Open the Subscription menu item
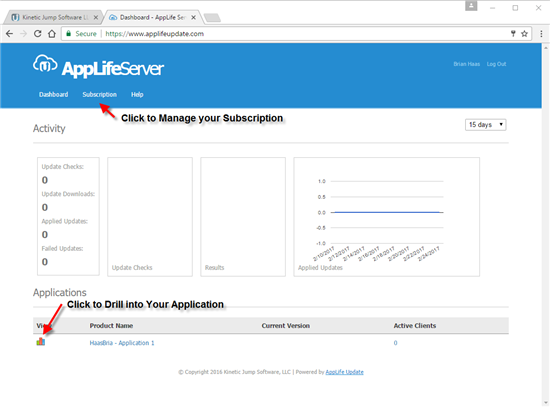This screenshot has height=407, width=550. [x=100, y=94]
